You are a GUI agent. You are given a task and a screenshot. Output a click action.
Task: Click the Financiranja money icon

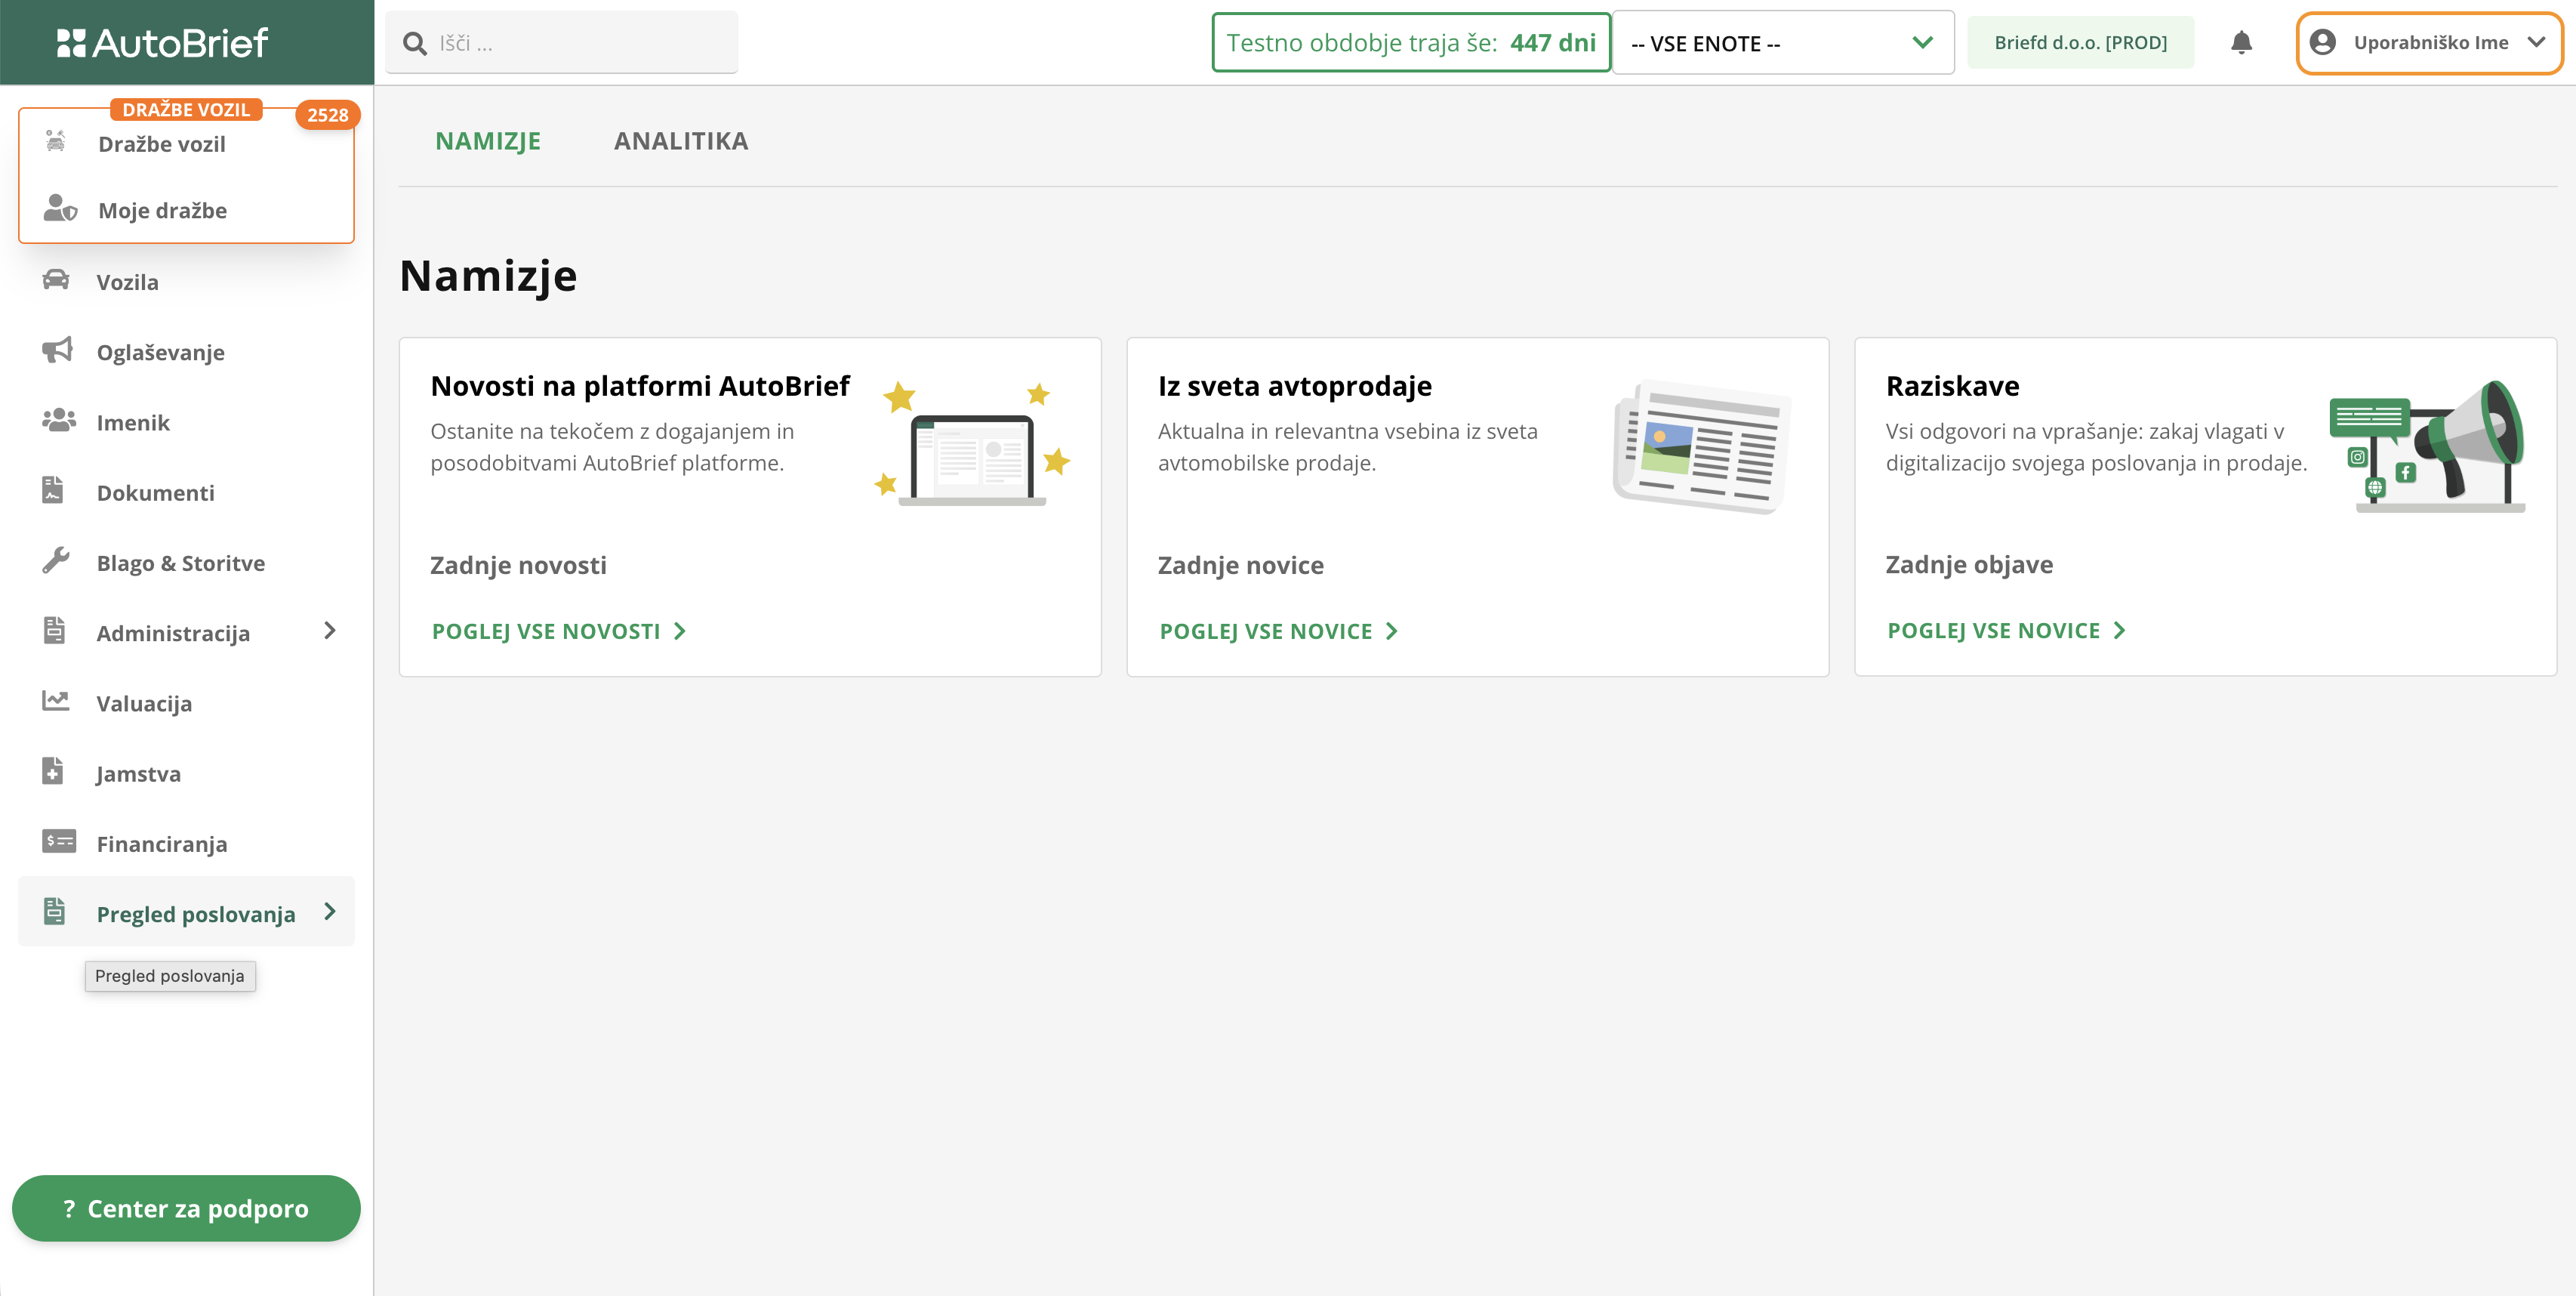point(58,842)
